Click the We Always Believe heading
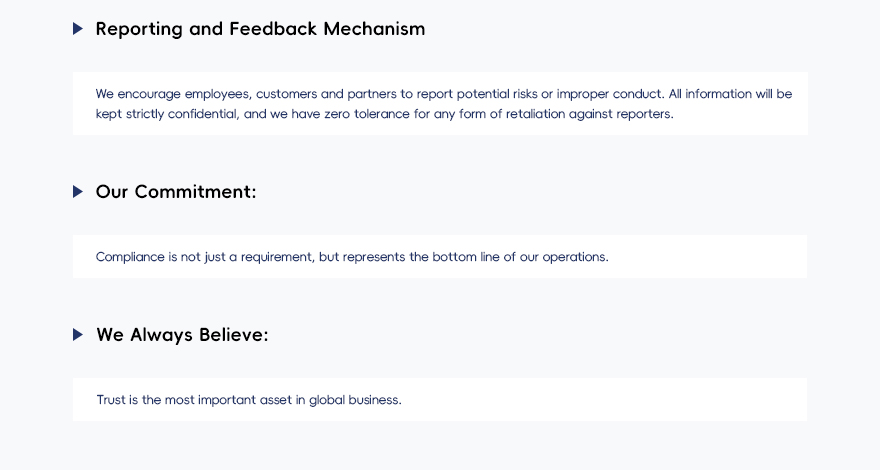 [182, 335]
